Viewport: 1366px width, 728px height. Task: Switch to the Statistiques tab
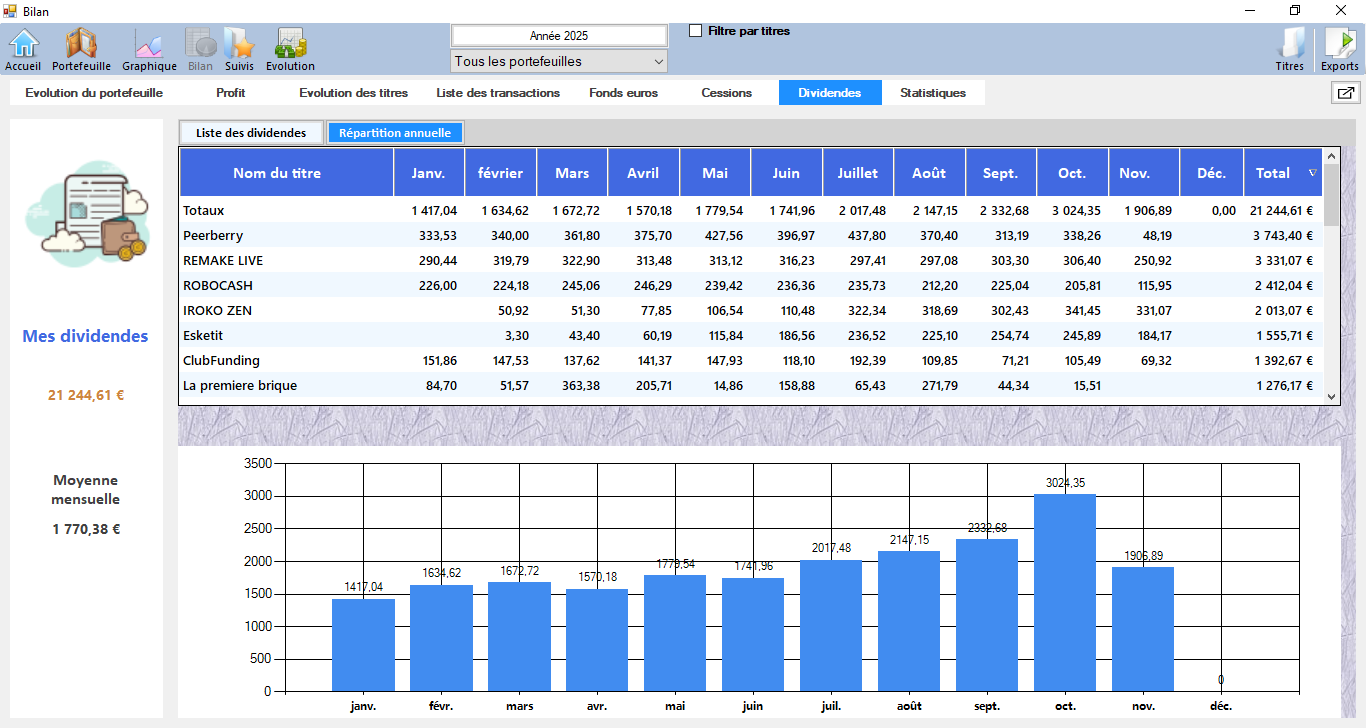932,93
